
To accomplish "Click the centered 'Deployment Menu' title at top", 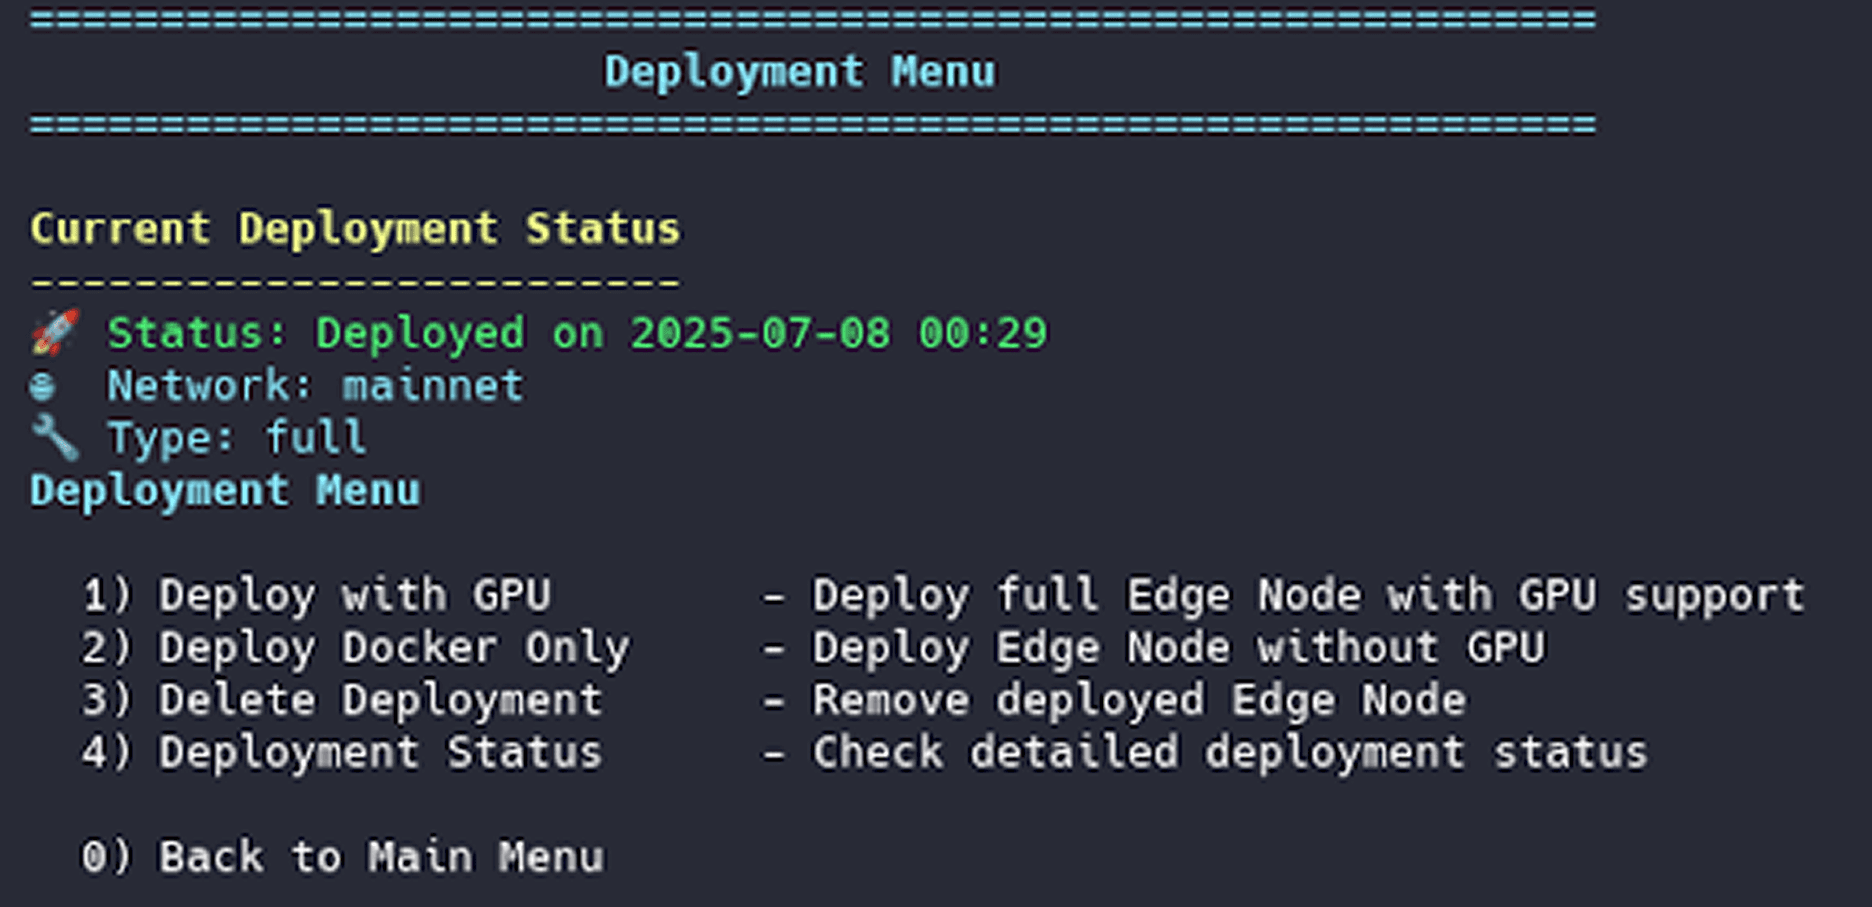I will click(800, 72).
